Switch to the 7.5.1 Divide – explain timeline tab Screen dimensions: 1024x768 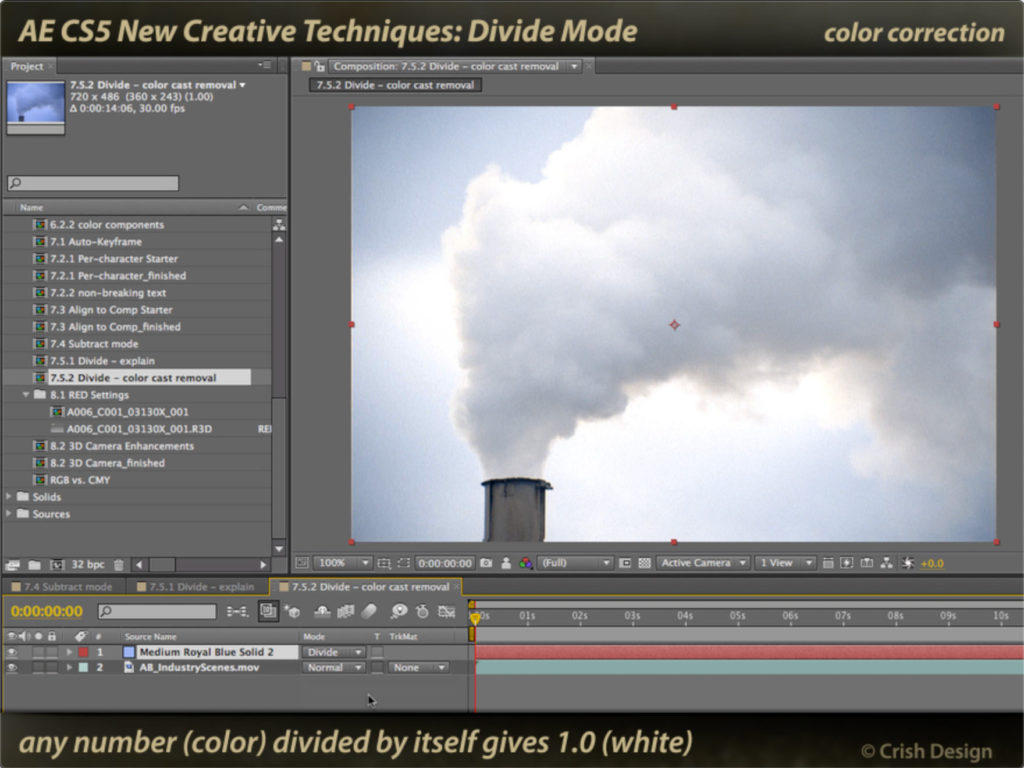coord(195,586)
